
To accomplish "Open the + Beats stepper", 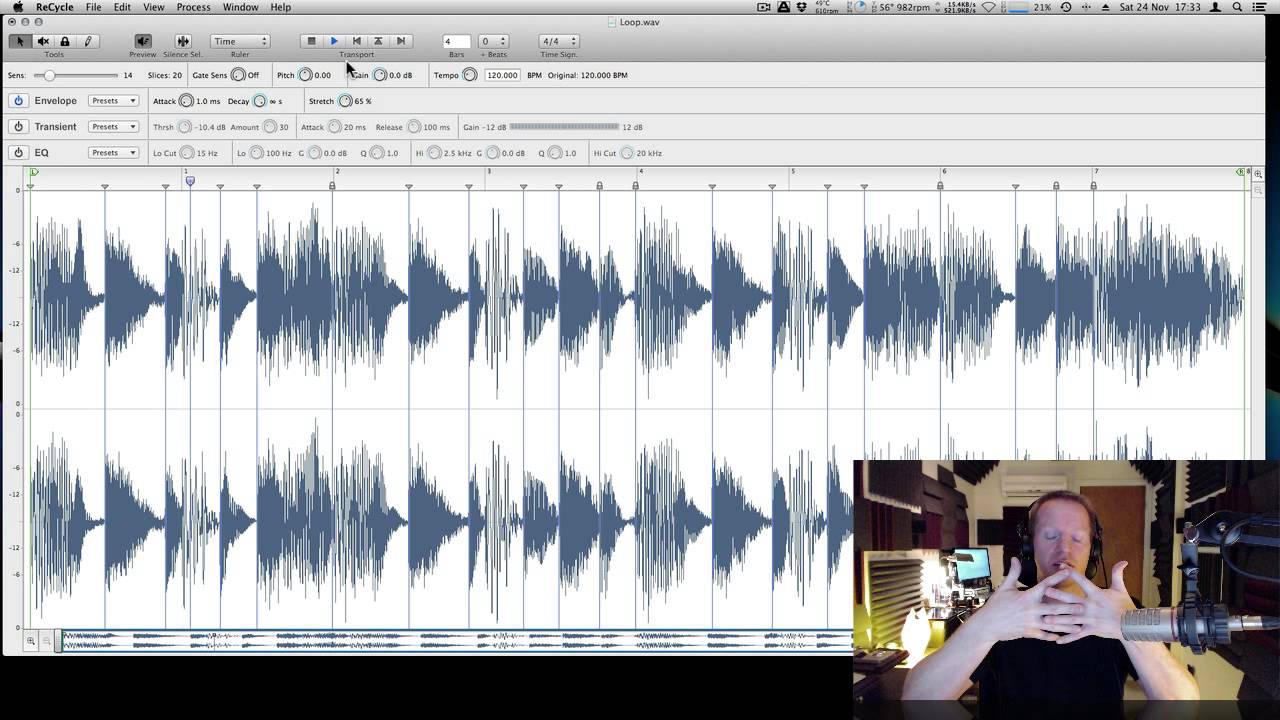I will coord(492,41).
